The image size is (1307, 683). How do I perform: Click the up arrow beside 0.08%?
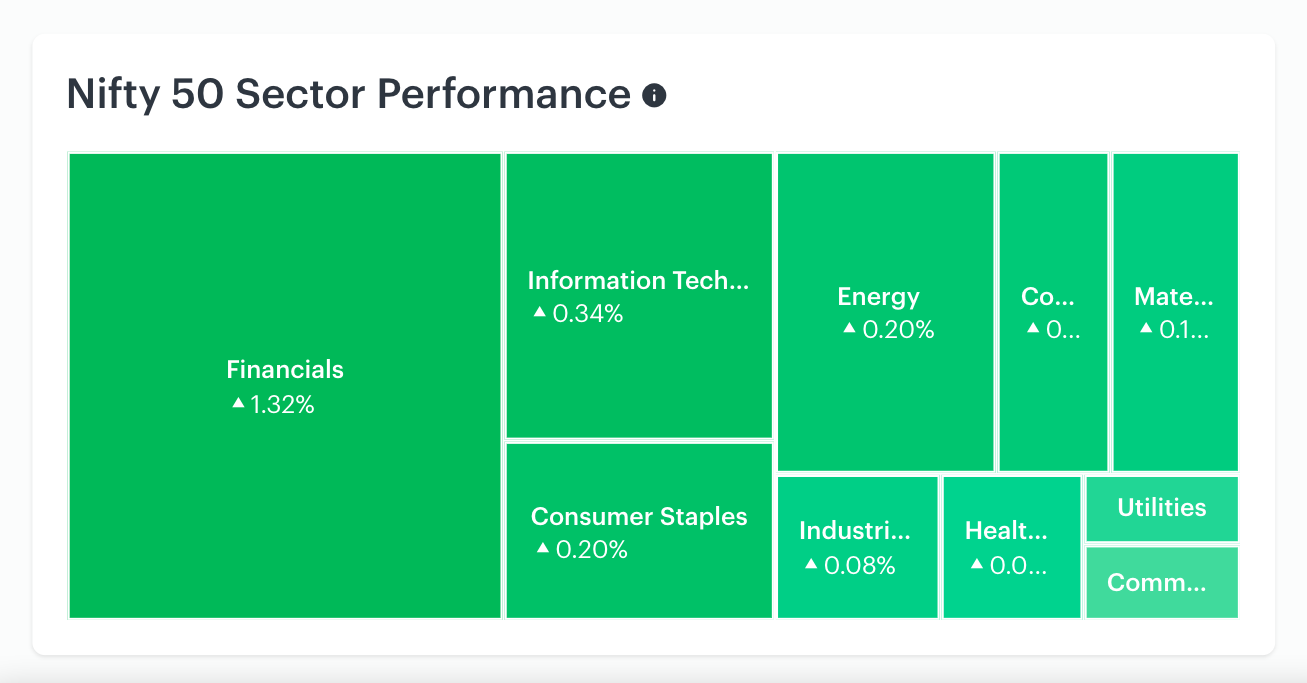[811, 564]
